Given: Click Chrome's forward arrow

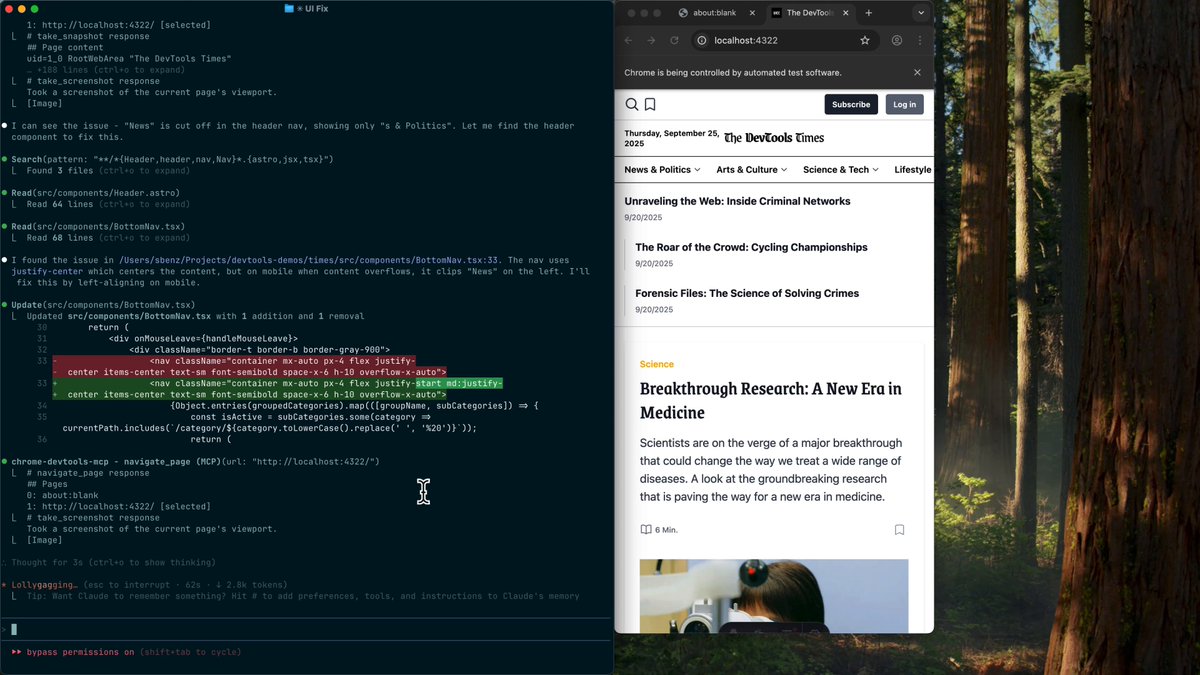Looking at the screenshot, I should pyautogui.click(x=651, y=40).
